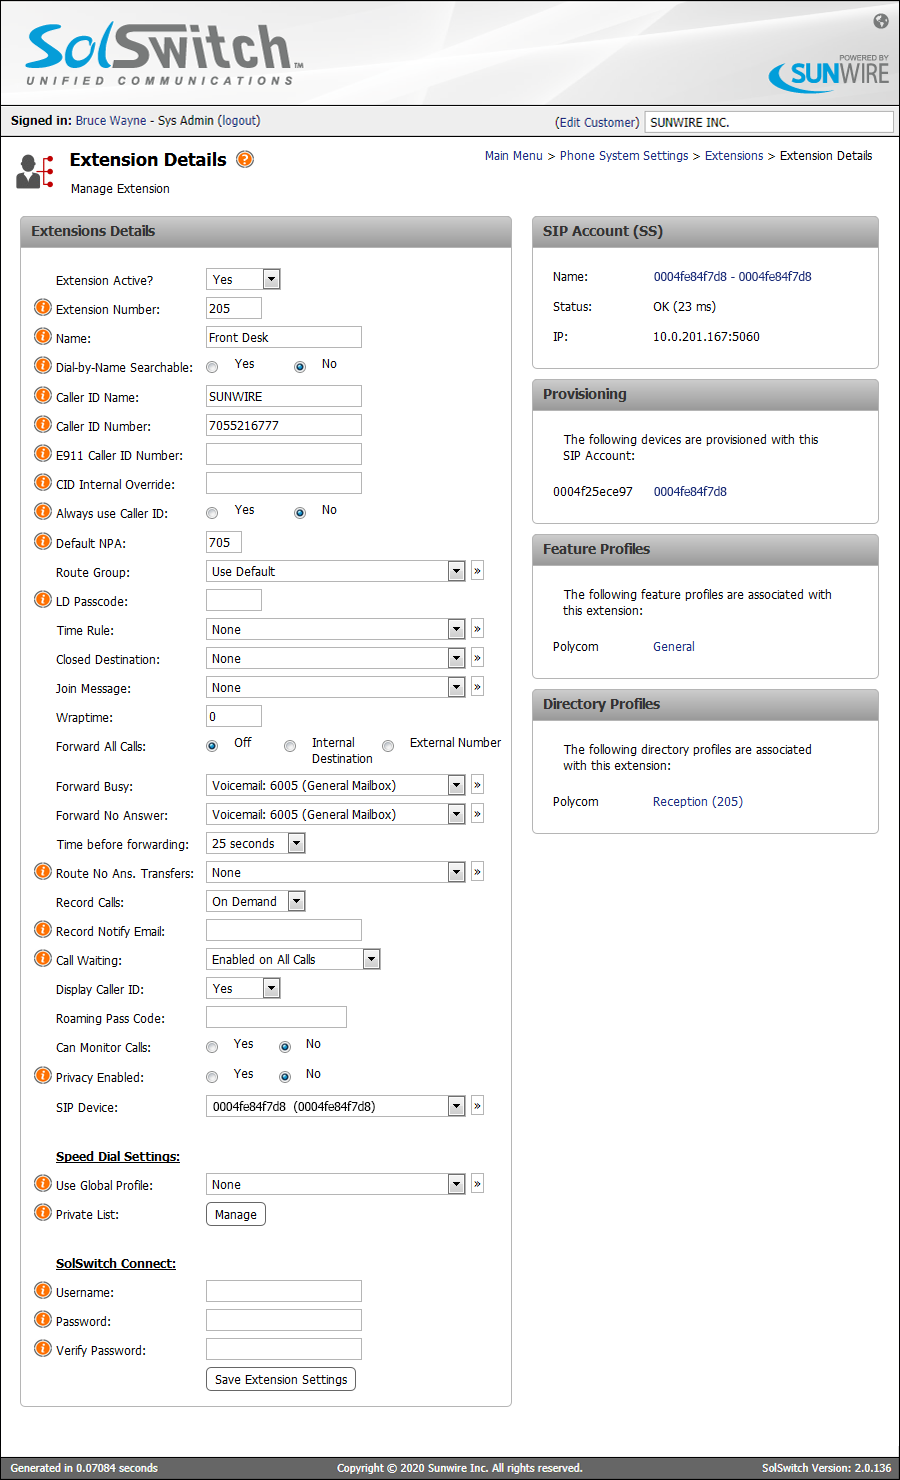
Task: Click info icon for Extension Number
Action: coord(43,308)
